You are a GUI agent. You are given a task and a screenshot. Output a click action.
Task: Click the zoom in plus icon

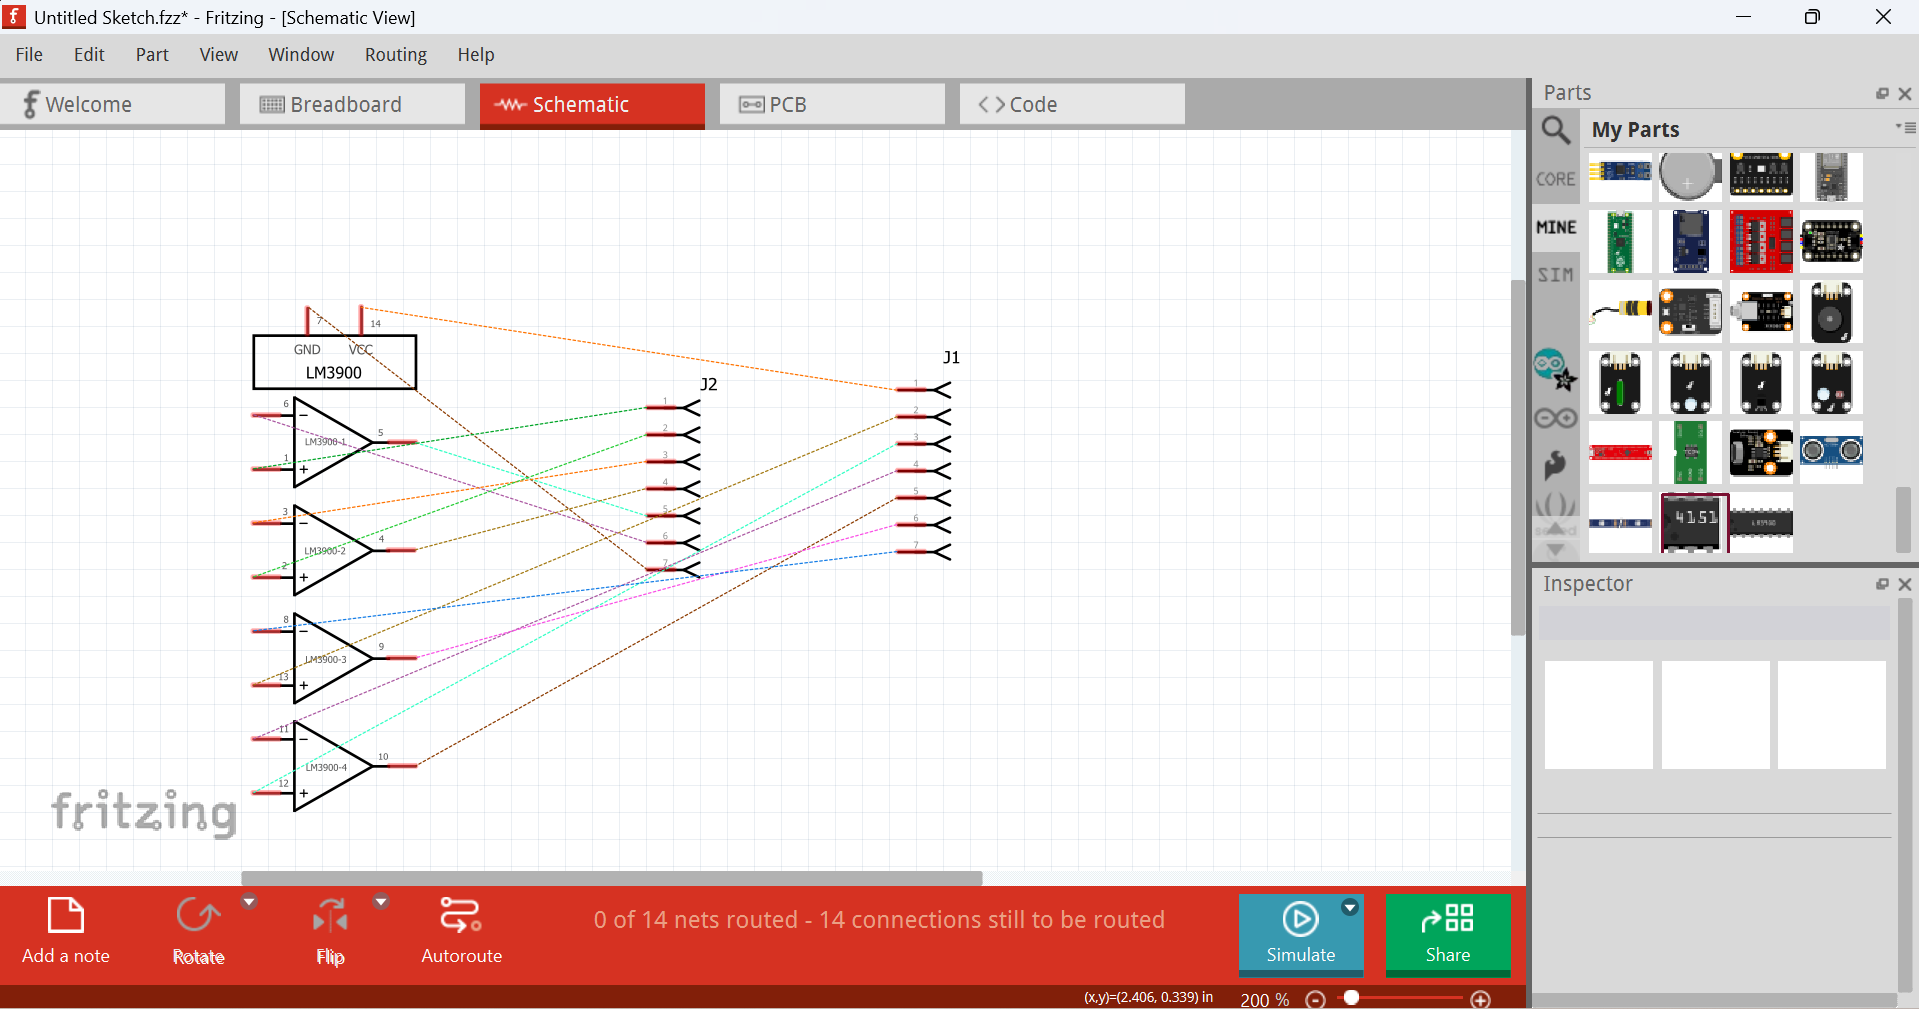(x=1481, y=999)
